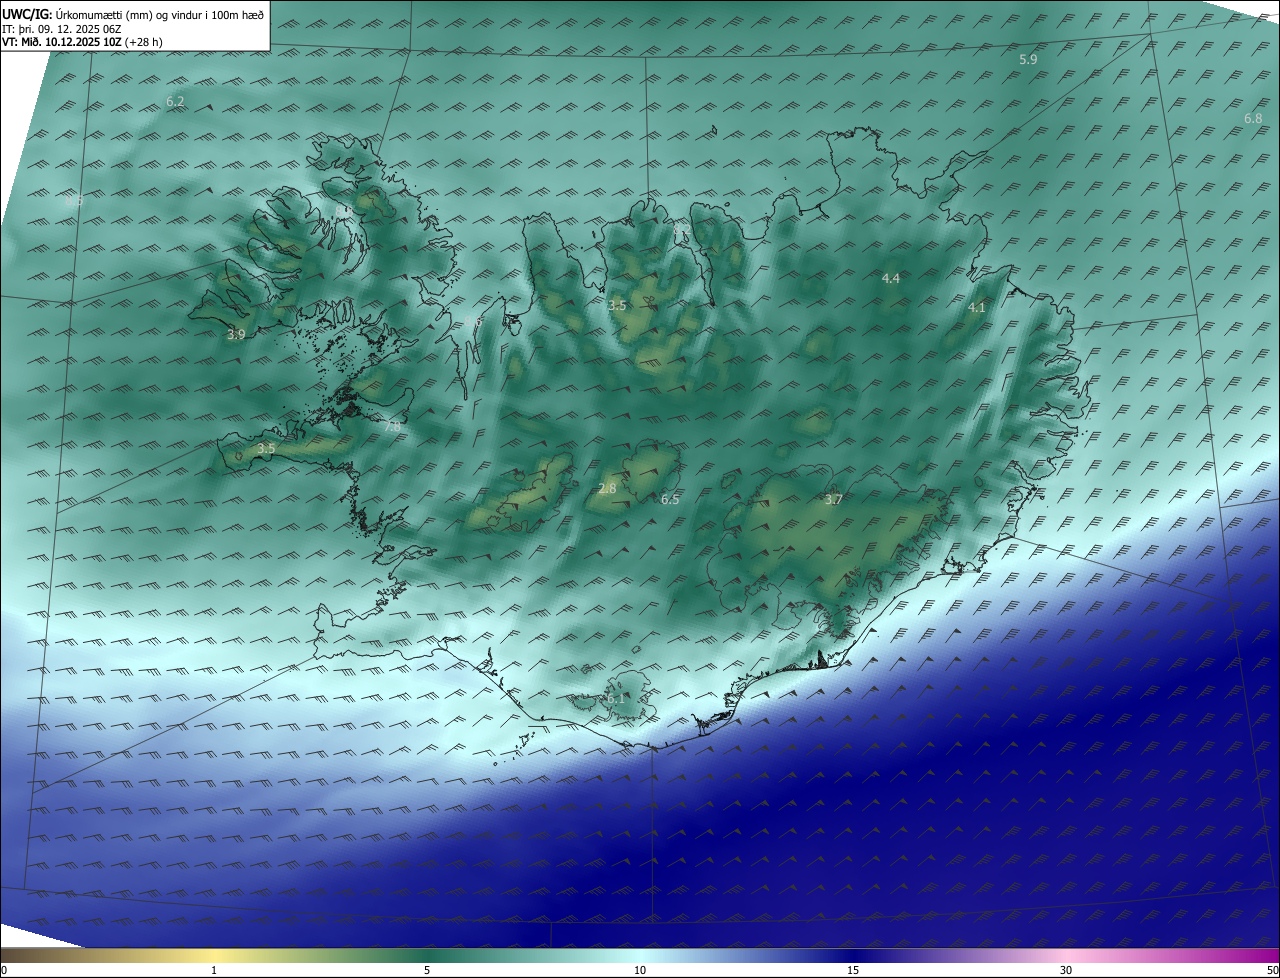Click the 3.9 value in the Westfjords
Screen dimensions: 1280x978
[236, 335]
